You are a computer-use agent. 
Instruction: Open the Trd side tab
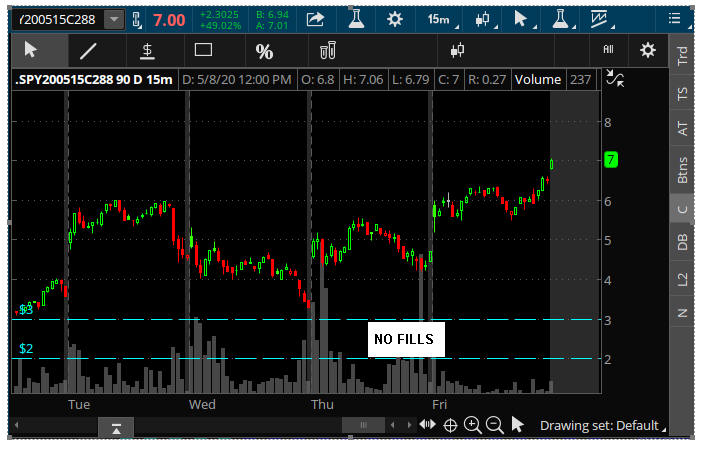point(682,55)
